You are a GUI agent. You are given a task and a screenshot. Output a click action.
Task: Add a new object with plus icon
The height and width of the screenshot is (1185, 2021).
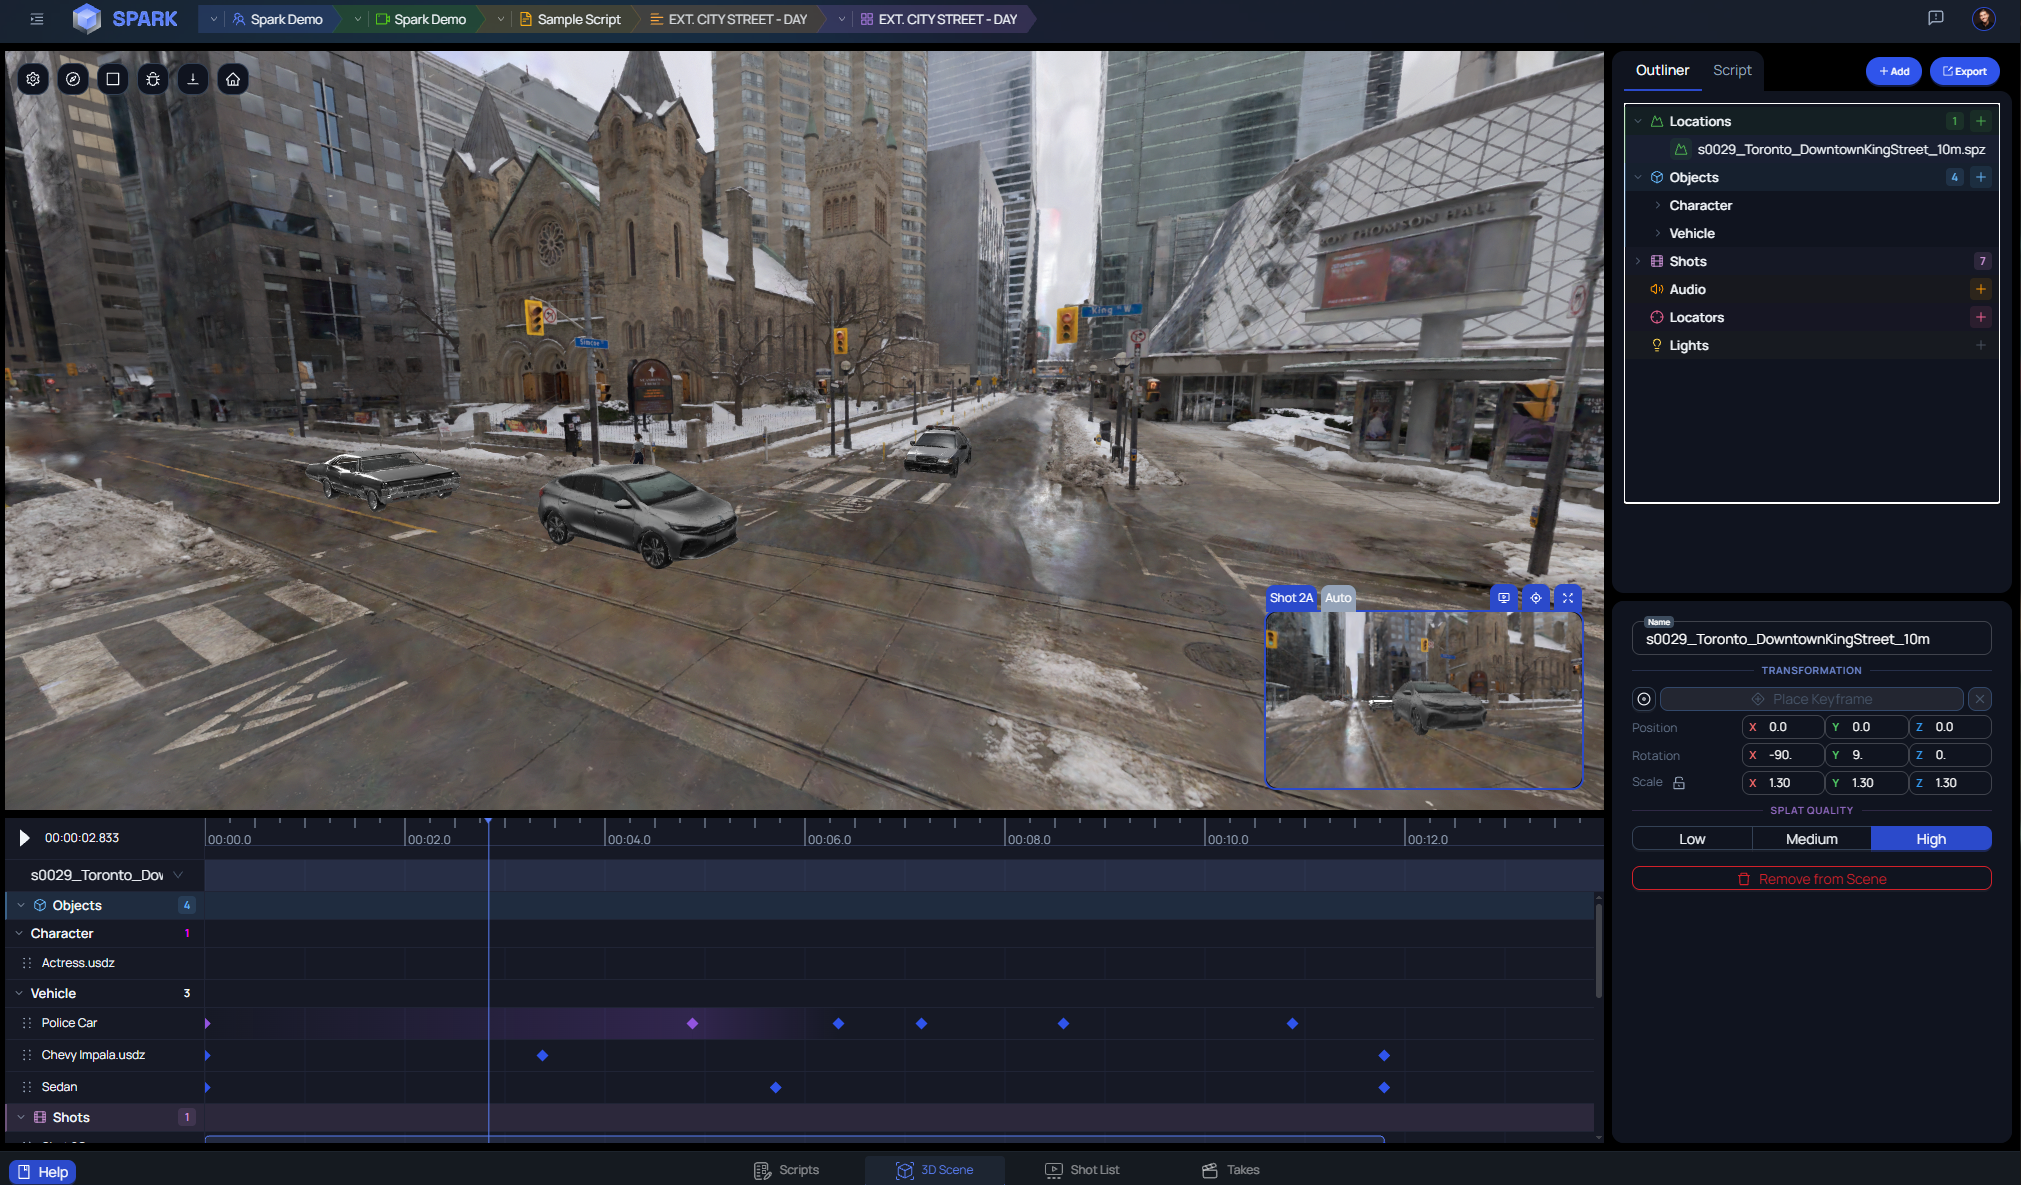(x=1981, y=177)
